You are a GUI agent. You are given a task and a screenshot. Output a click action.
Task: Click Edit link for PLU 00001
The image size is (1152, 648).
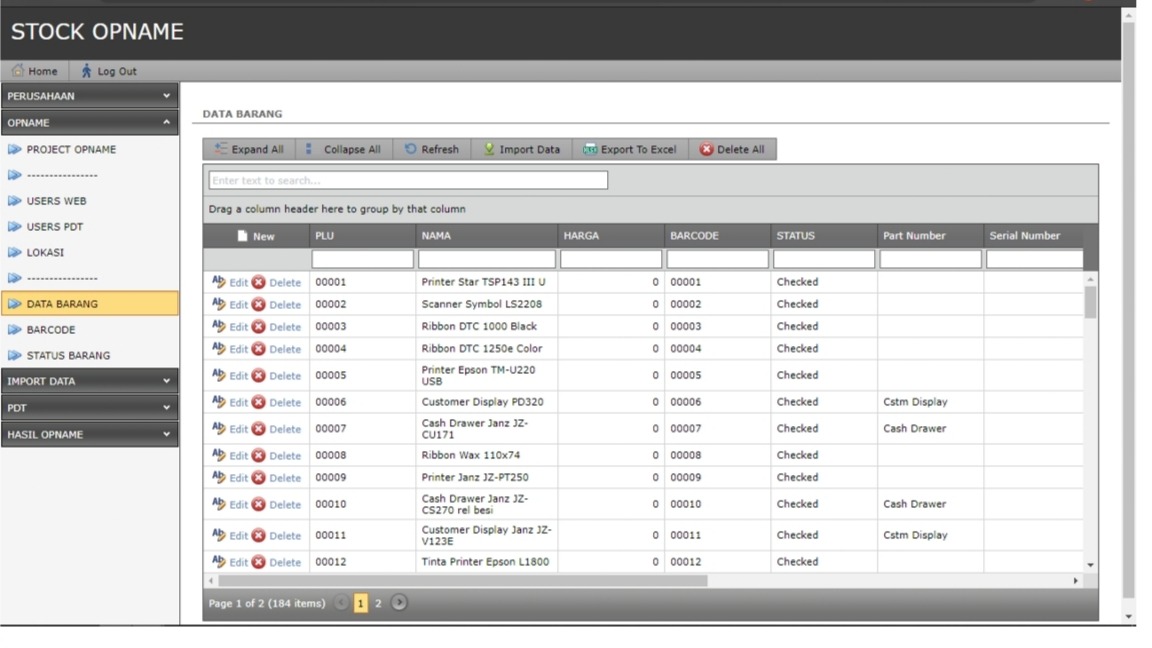(238, 282)
